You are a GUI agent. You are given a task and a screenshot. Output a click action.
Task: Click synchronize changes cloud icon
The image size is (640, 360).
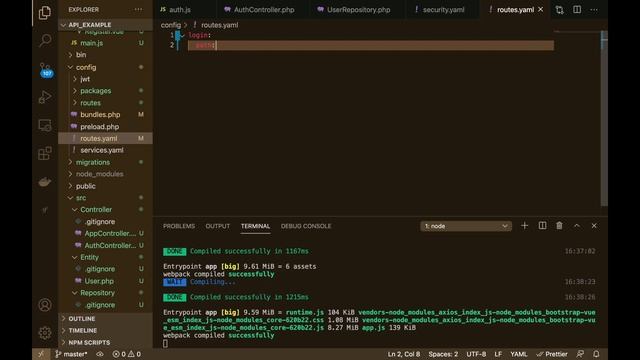(x=100, y=354)
